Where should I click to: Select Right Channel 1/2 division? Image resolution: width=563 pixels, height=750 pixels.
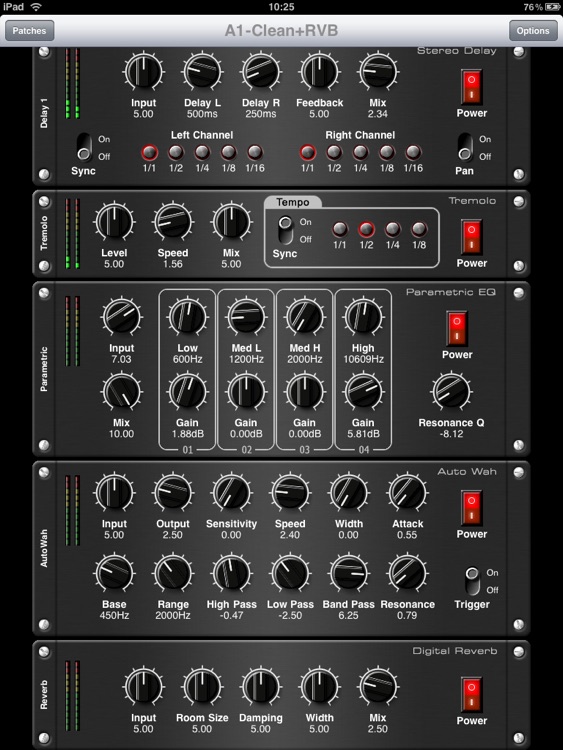pos(334,153)
